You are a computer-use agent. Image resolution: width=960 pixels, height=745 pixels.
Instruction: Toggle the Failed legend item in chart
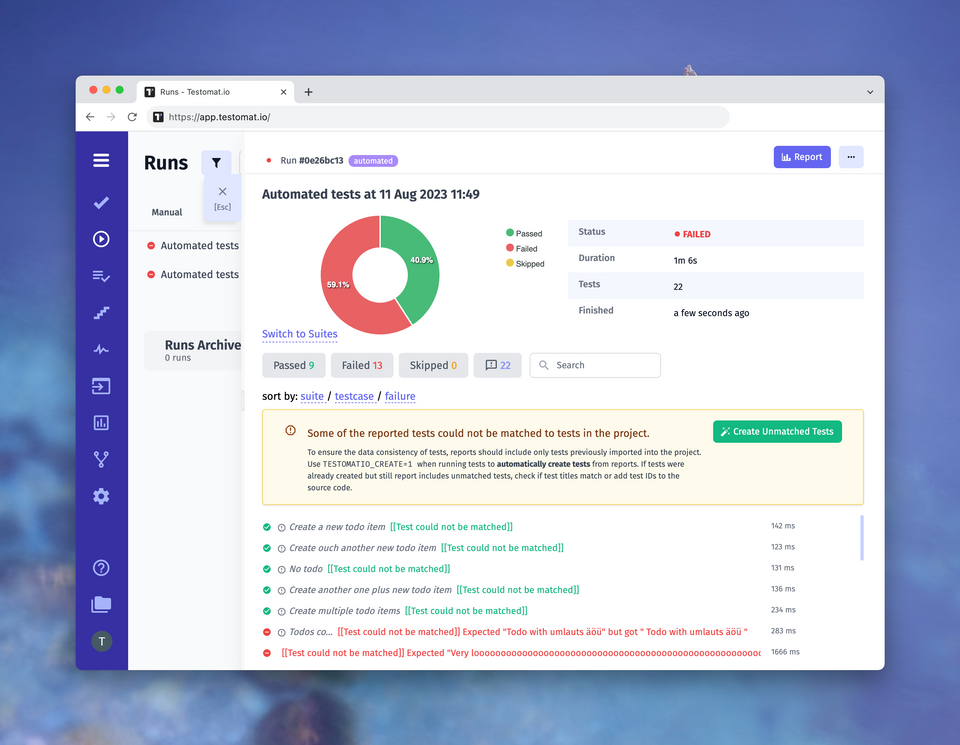click(522, 249)
